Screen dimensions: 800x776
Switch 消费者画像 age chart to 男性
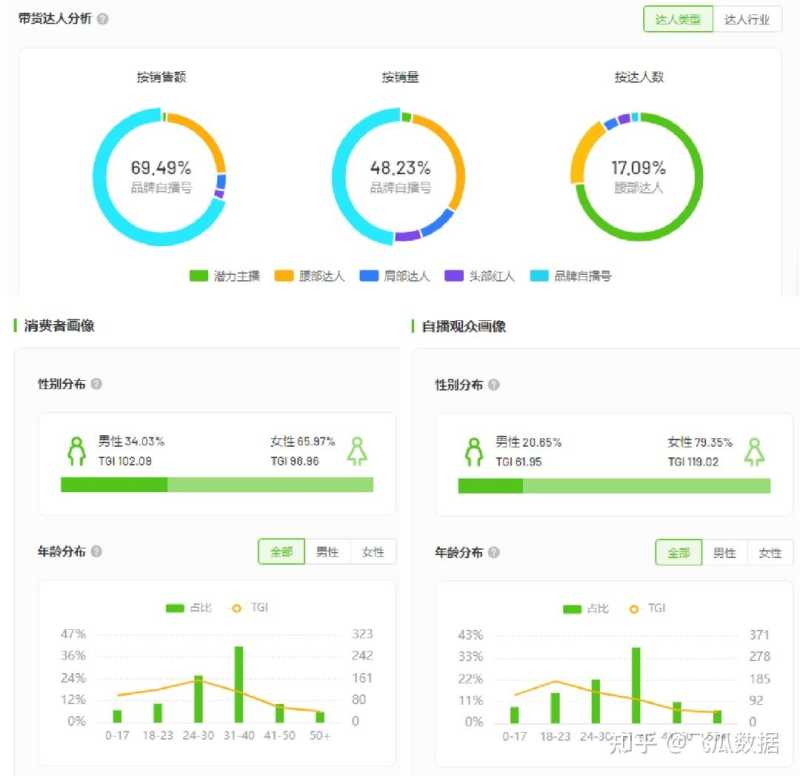click(329, 551)
